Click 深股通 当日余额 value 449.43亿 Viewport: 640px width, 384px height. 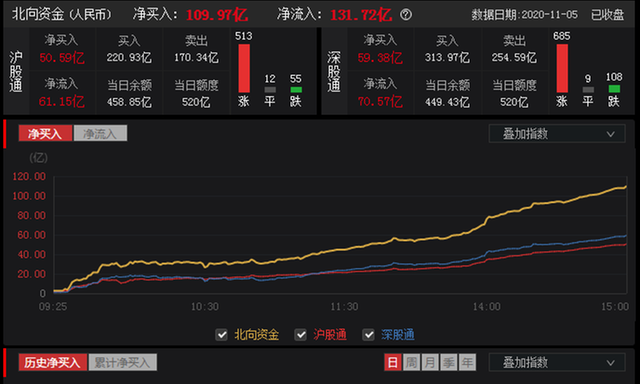pos(447,102)
